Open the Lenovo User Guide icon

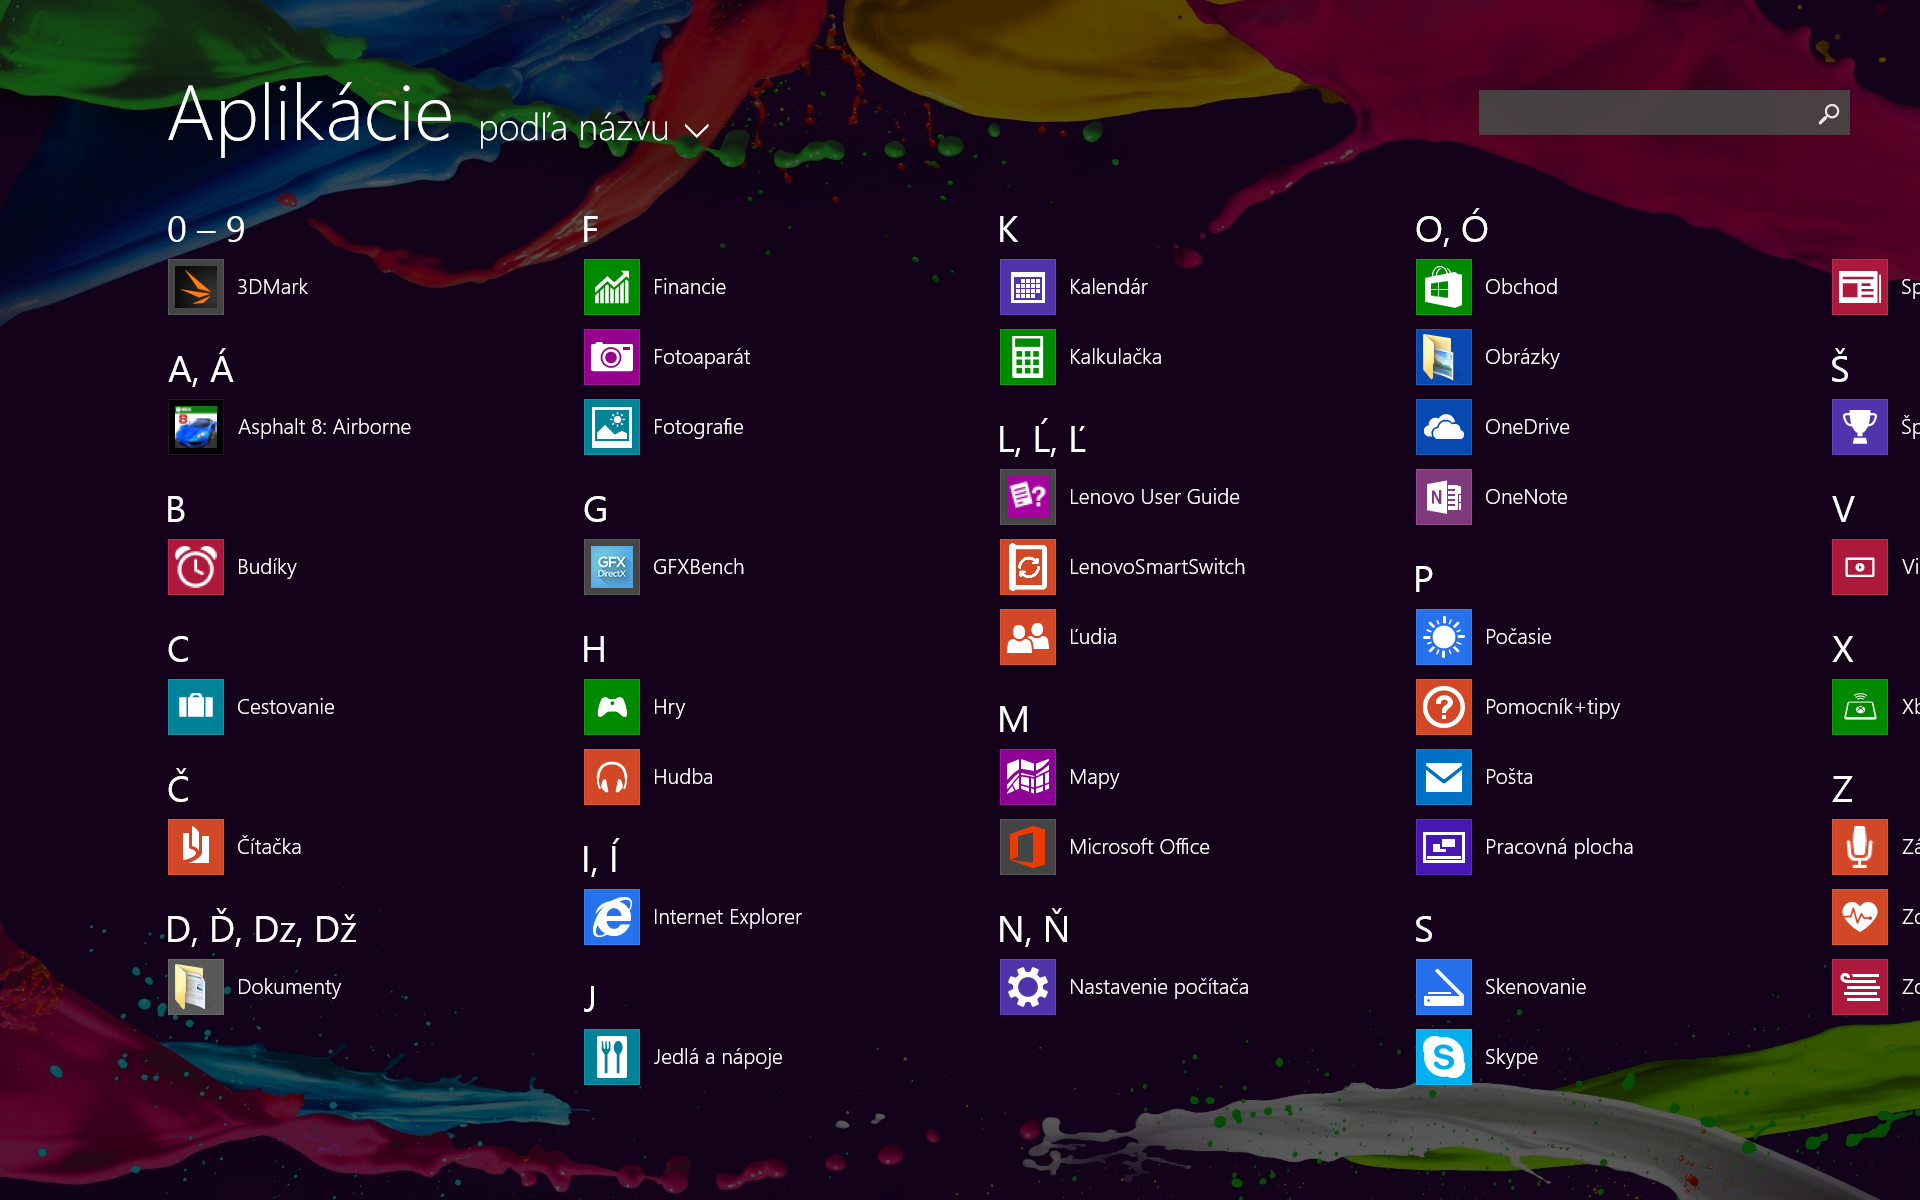click(x=1028, y=497)
